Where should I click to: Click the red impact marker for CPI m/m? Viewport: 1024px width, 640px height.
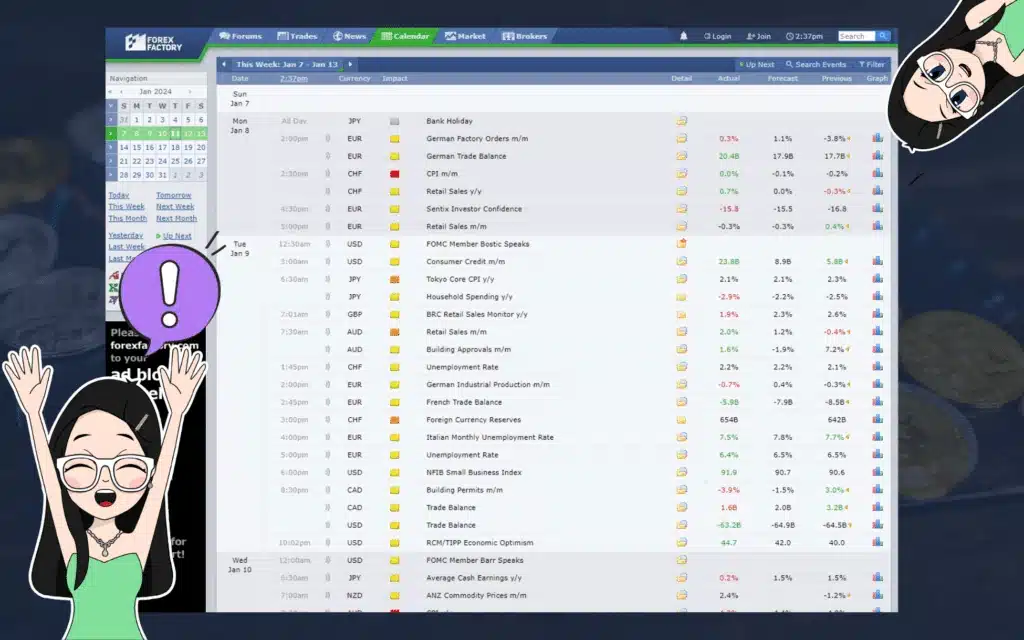coord(394,174)
